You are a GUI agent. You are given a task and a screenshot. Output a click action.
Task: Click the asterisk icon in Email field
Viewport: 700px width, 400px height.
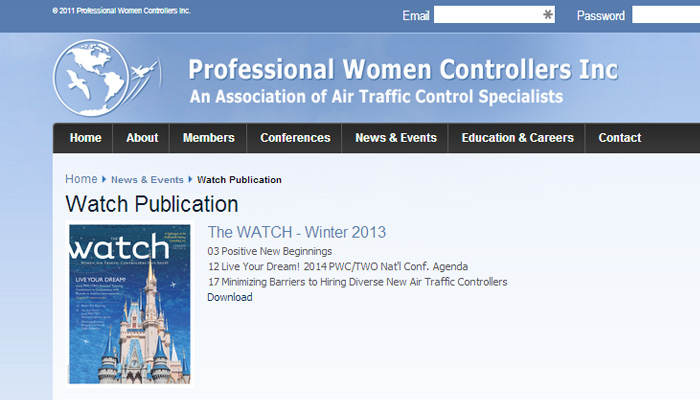click(547, 15)
